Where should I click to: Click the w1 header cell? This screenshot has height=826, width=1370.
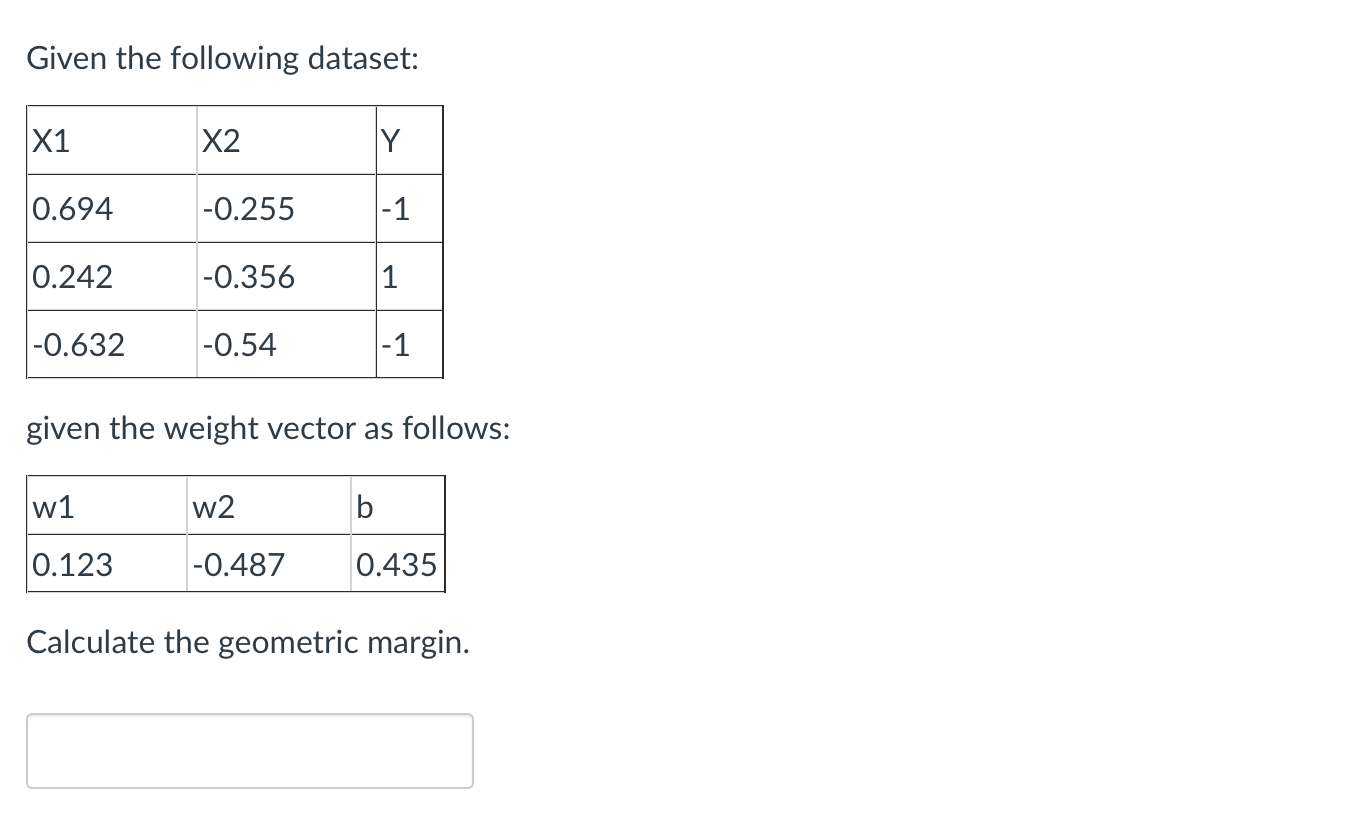(106, 507)
